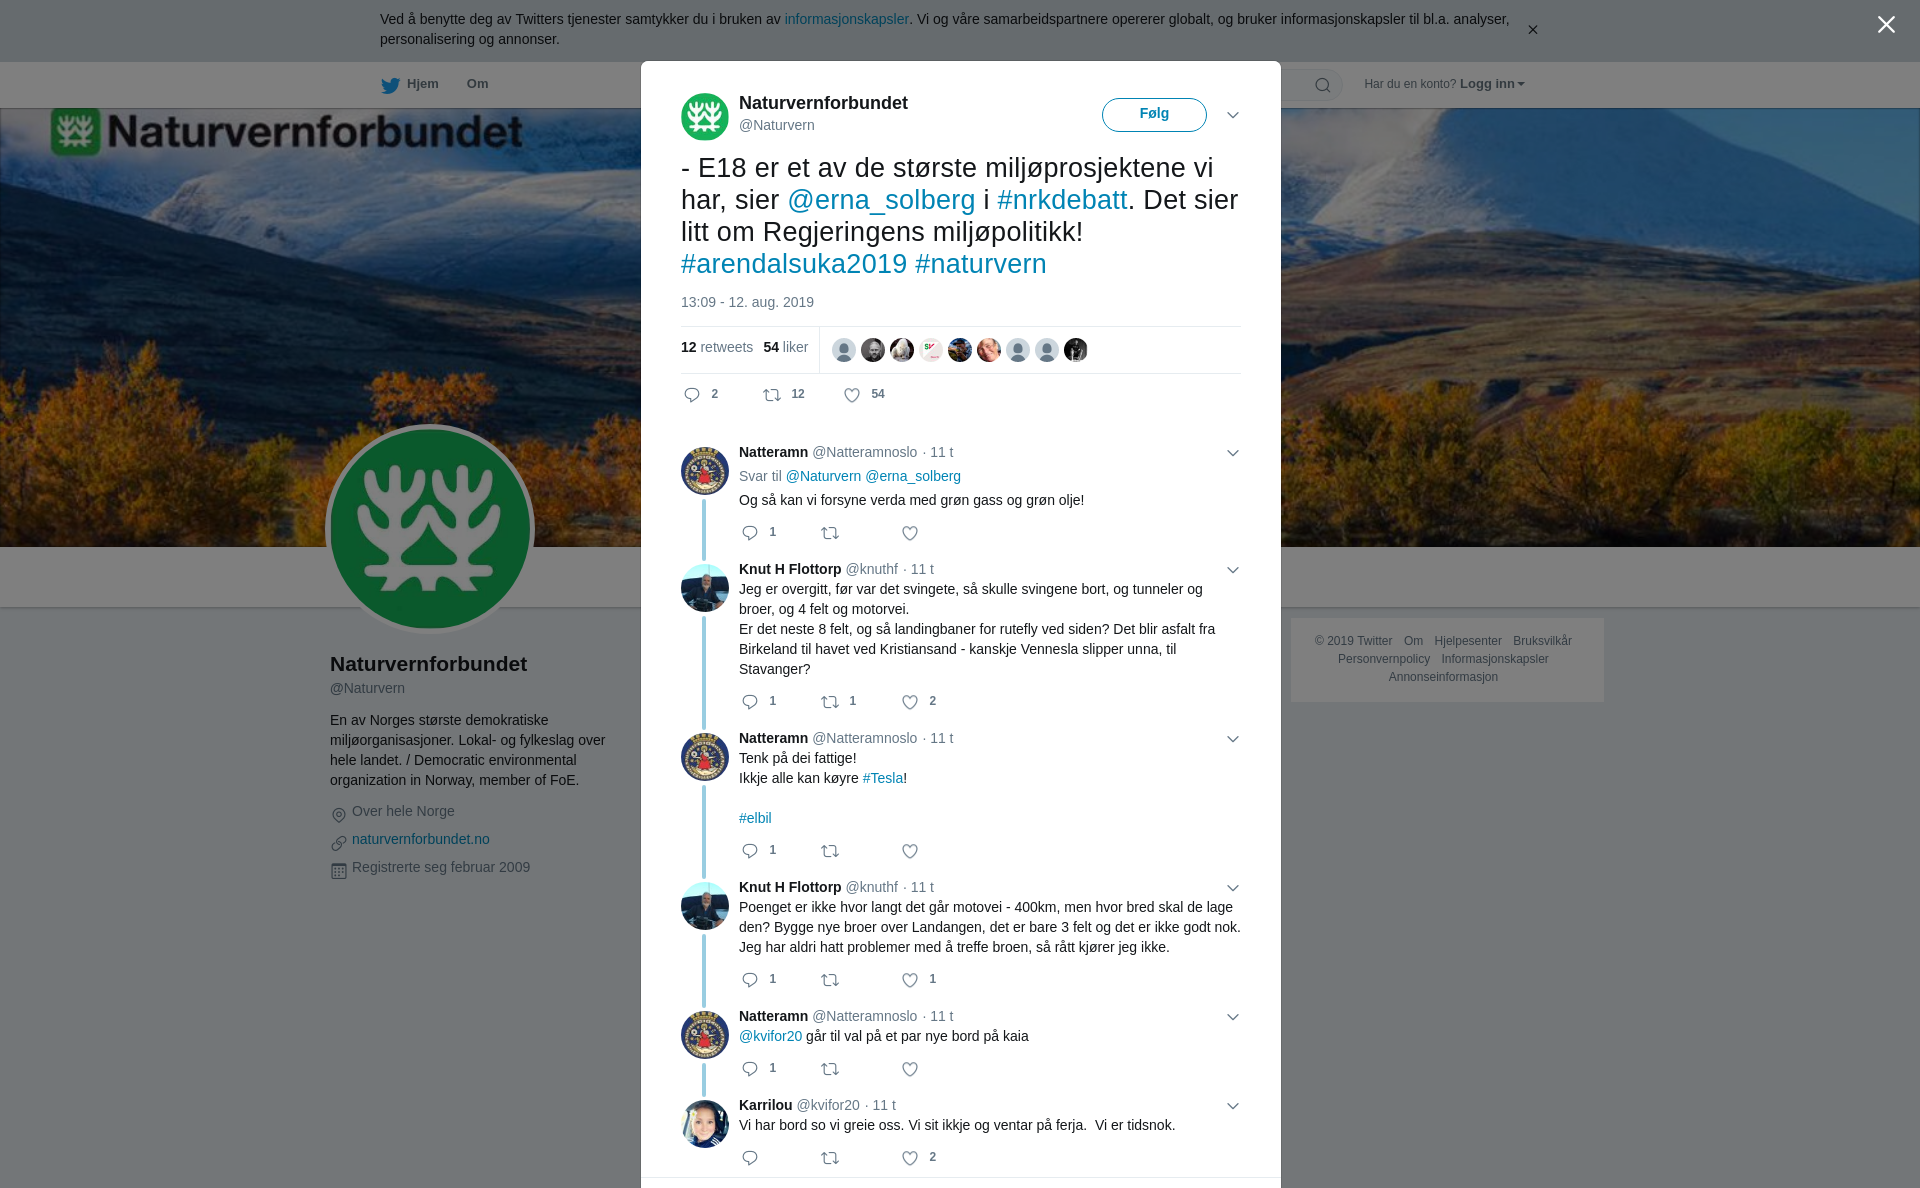Viewport: 1920px width, 1188px height.
Task: Expand options chevron next to Følg
Action: coord(1233,115)
